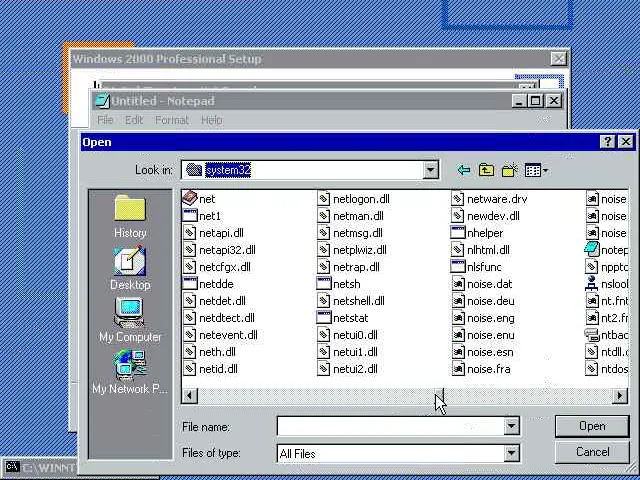640x480 pixels.
Task: Select the netware.drv file icon
Action: [458, 199]
